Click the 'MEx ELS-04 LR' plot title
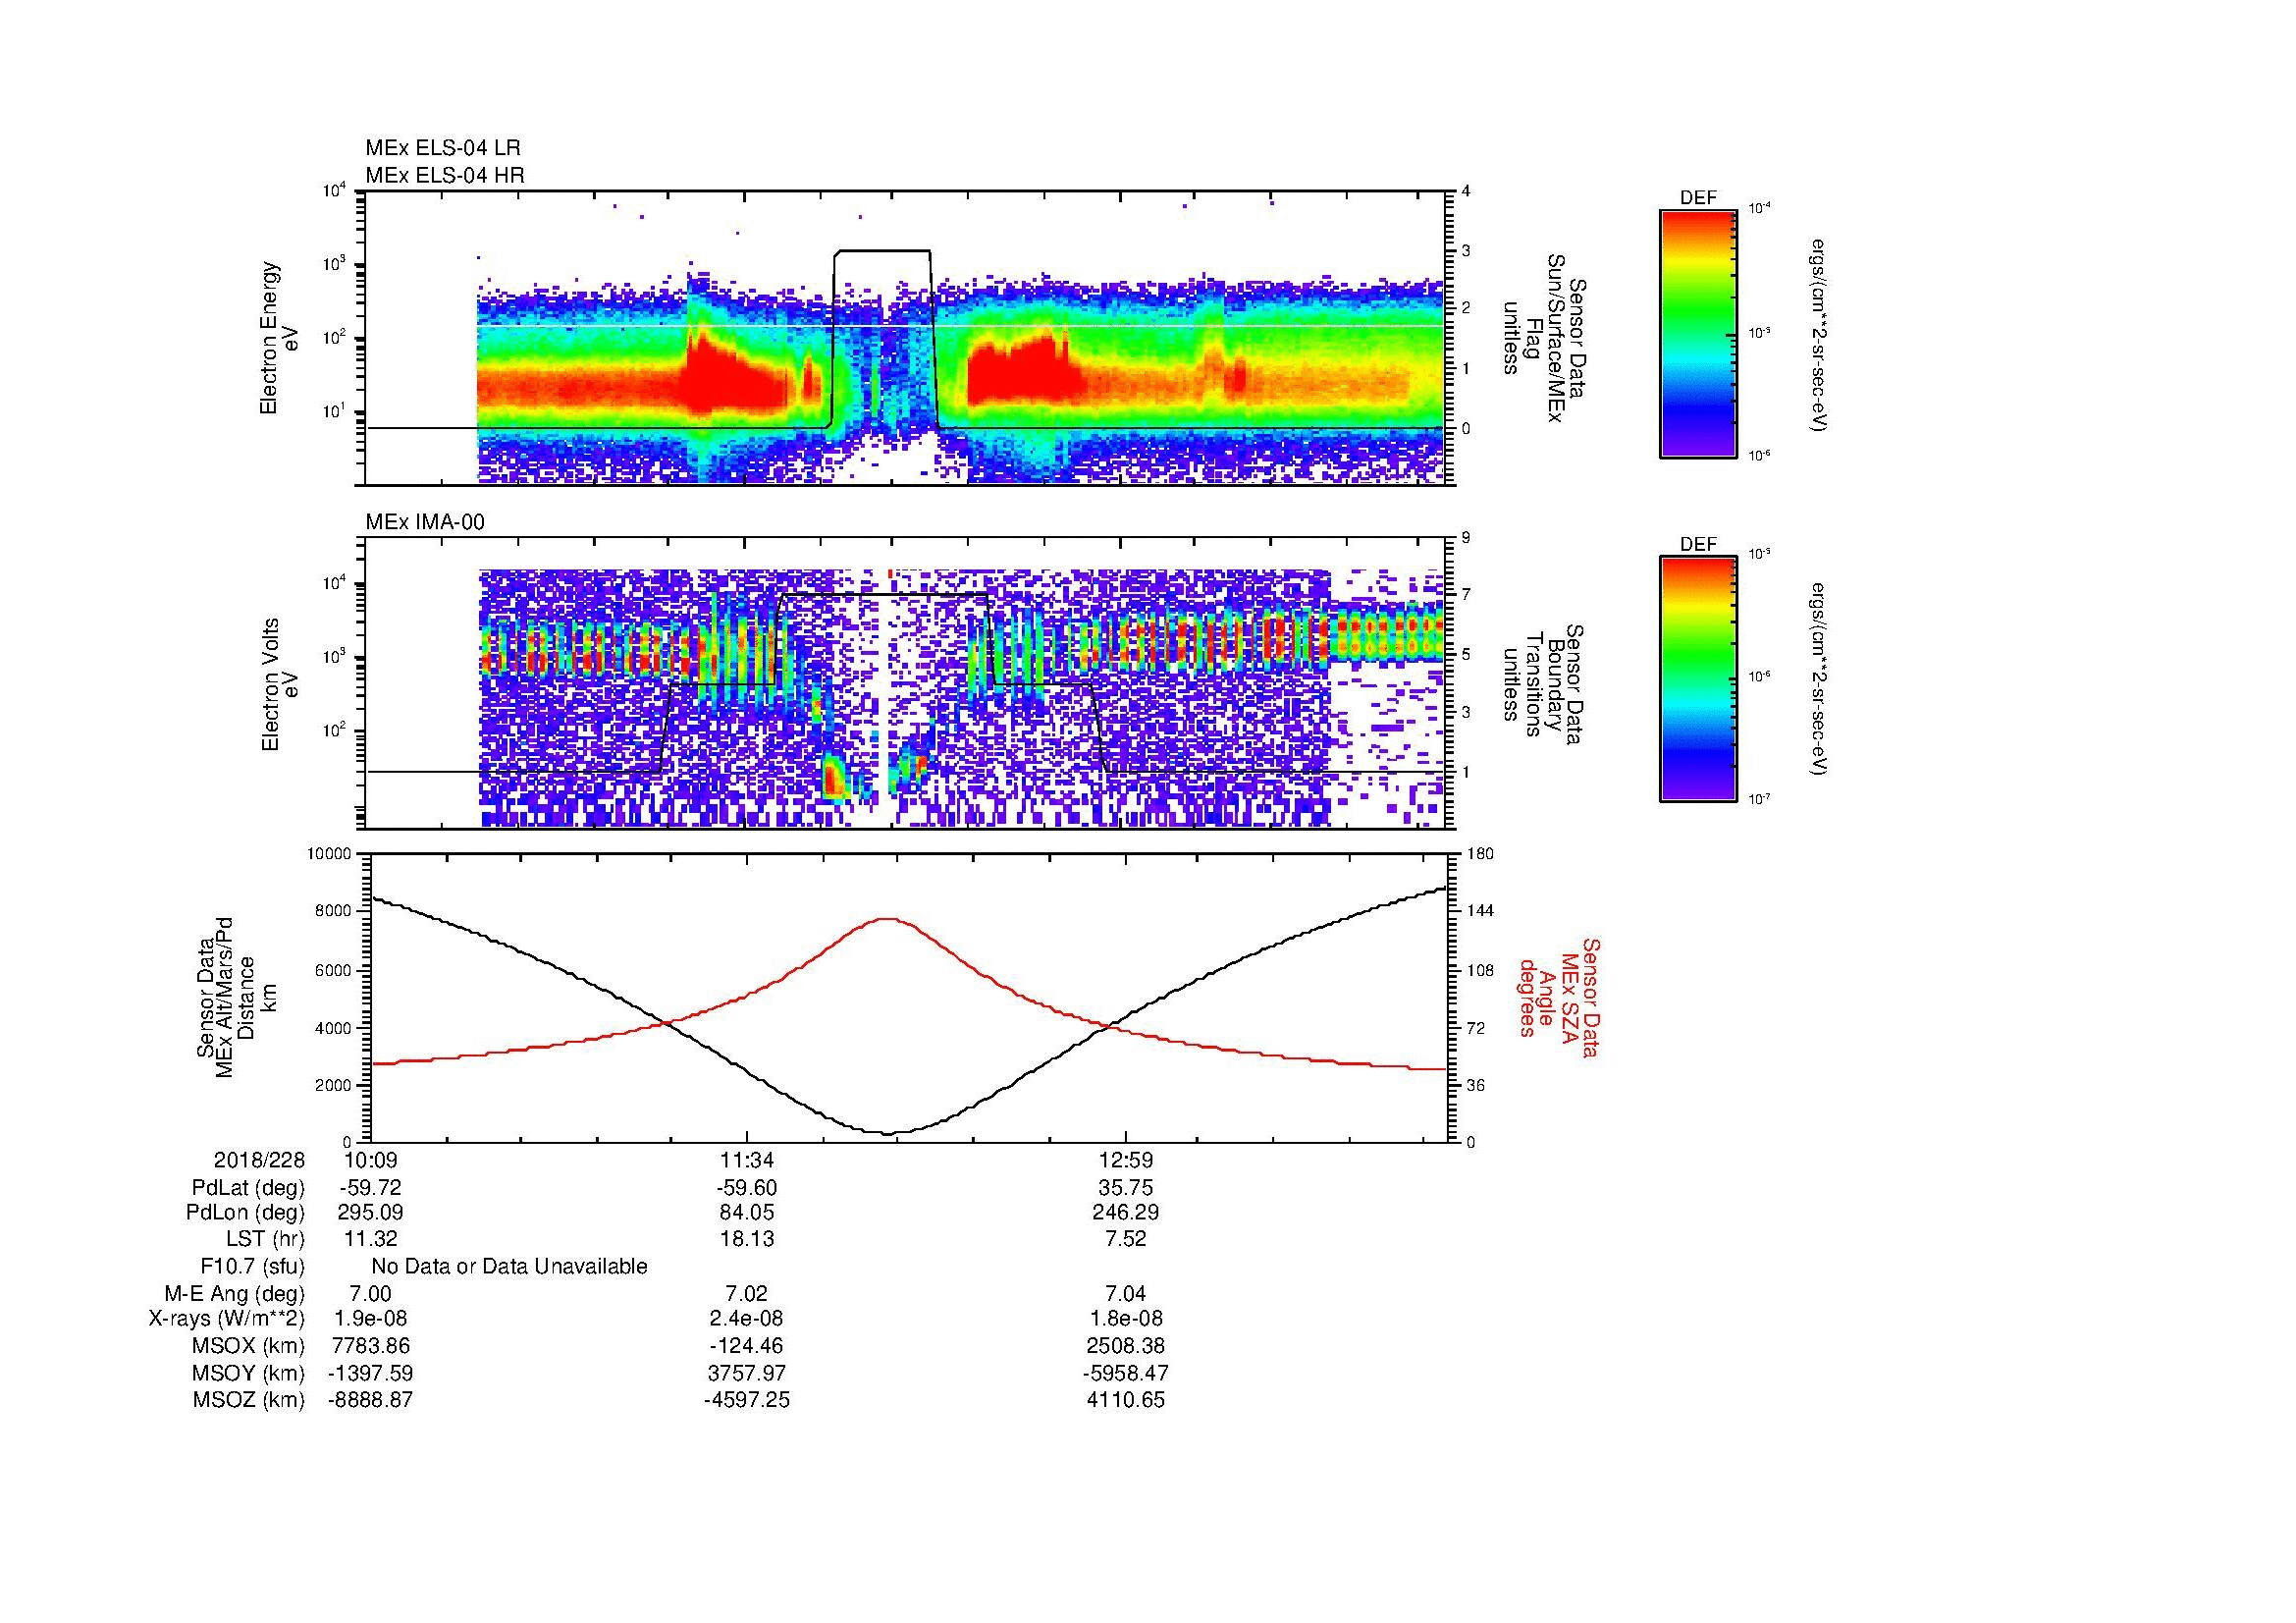 click(x=443, y=148)
